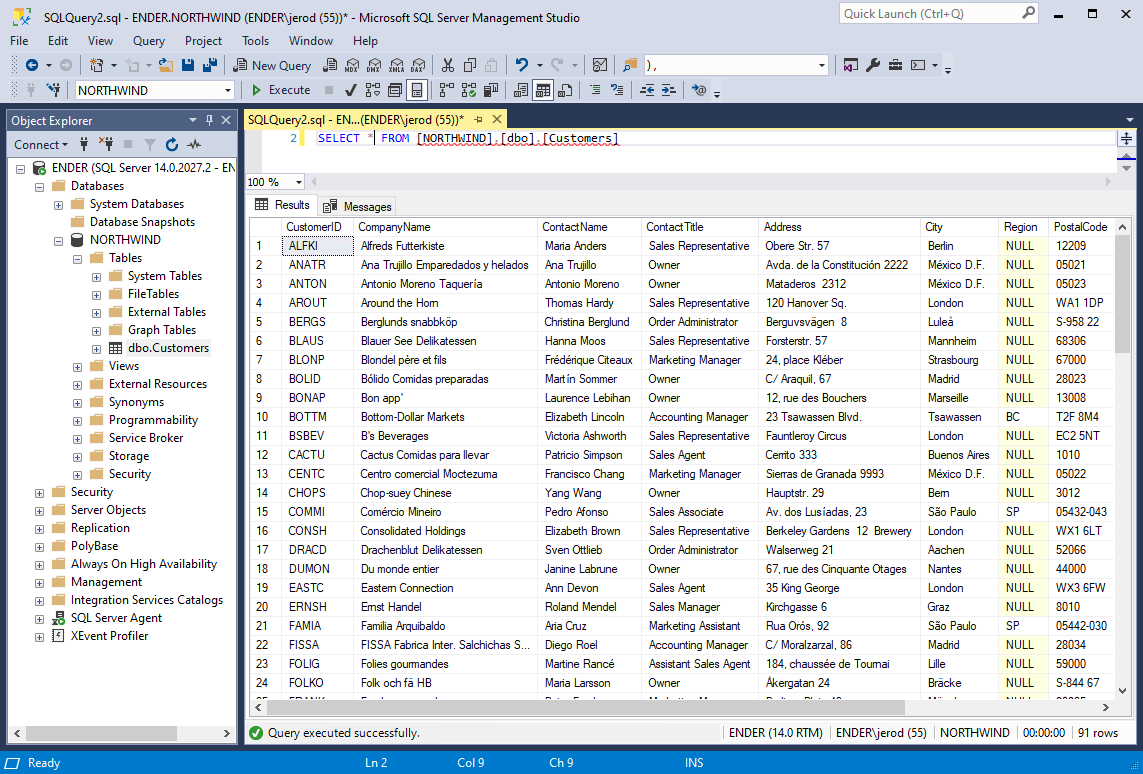Refresh the Object Explorer tree
Screen dimensions: 1143x774
172,144
